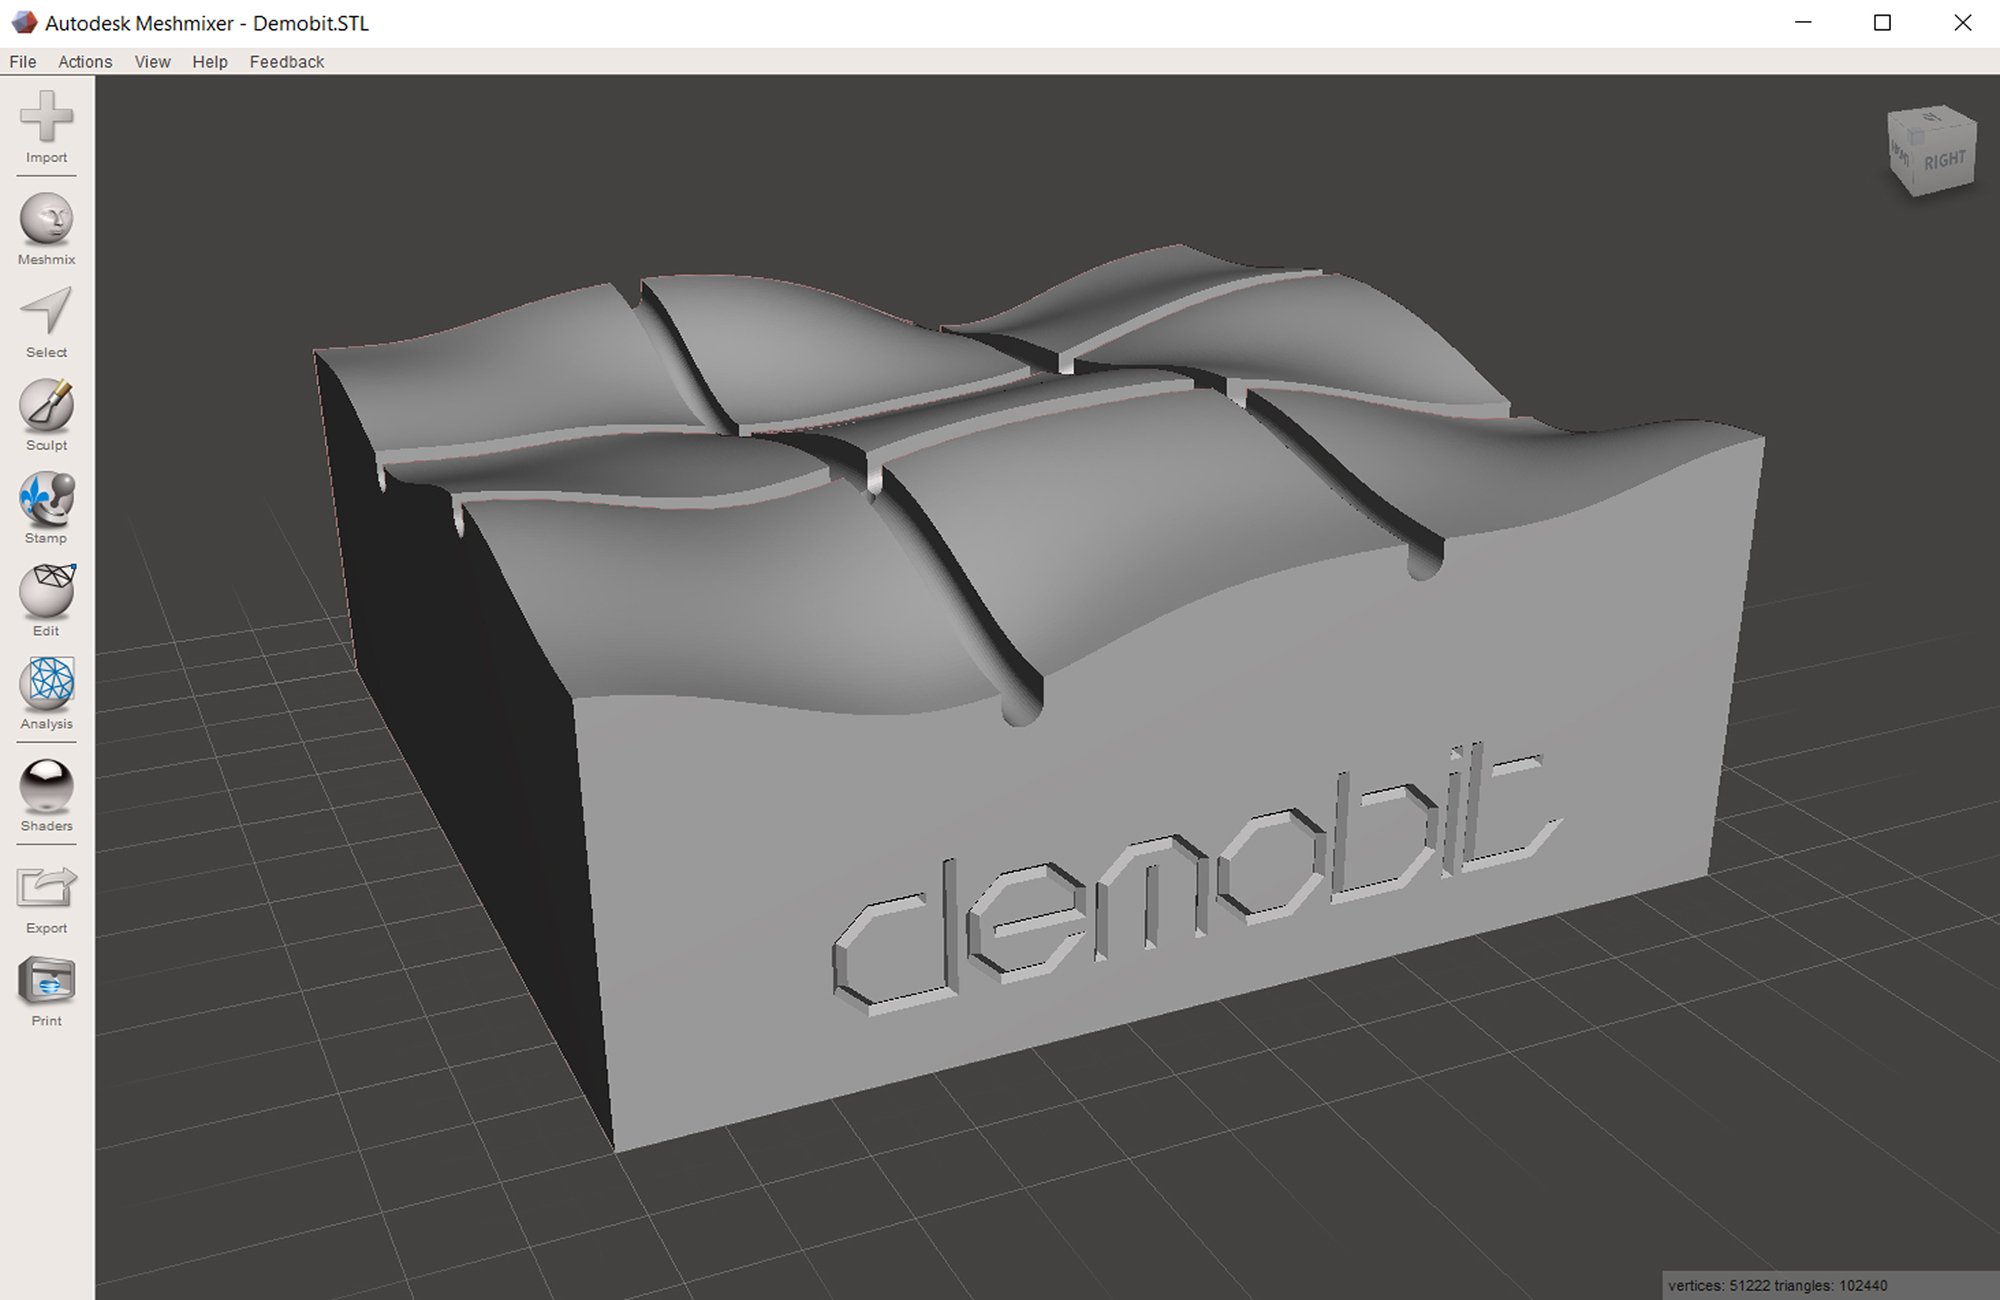Click the Meshmixer app logo in title bar
Image resolution: width=2000 pixels, height=1300 pixels.
[24, 22]
